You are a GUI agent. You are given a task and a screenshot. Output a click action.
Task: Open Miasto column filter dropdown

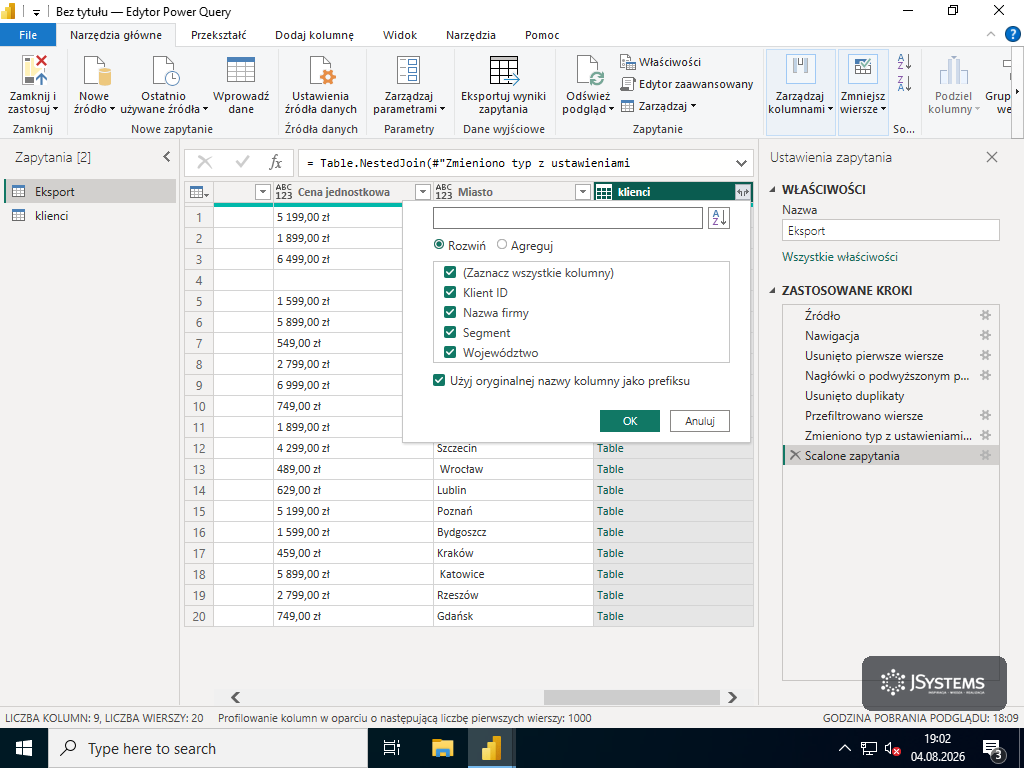(583, 192)
